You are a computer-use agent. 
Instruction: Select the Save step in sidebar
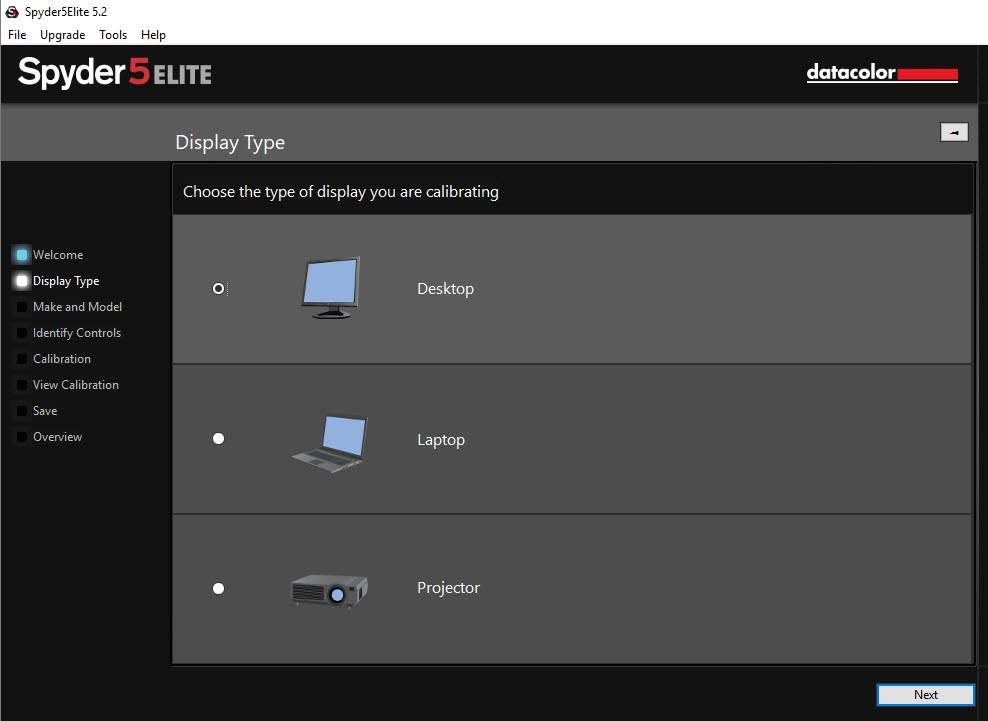pos(45,411)
